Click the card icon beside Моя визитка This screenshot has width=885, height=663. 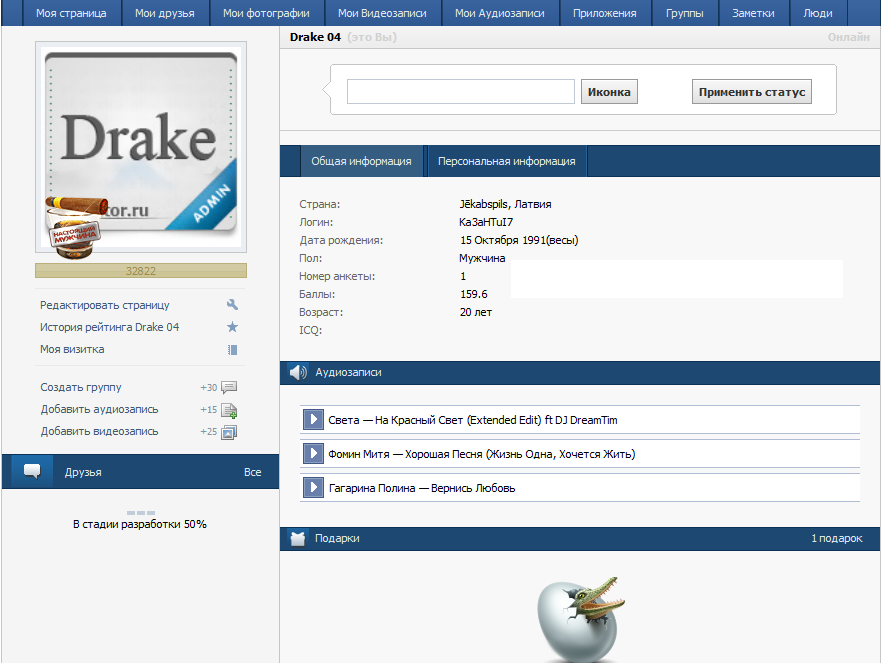click(x=232, y=350)
